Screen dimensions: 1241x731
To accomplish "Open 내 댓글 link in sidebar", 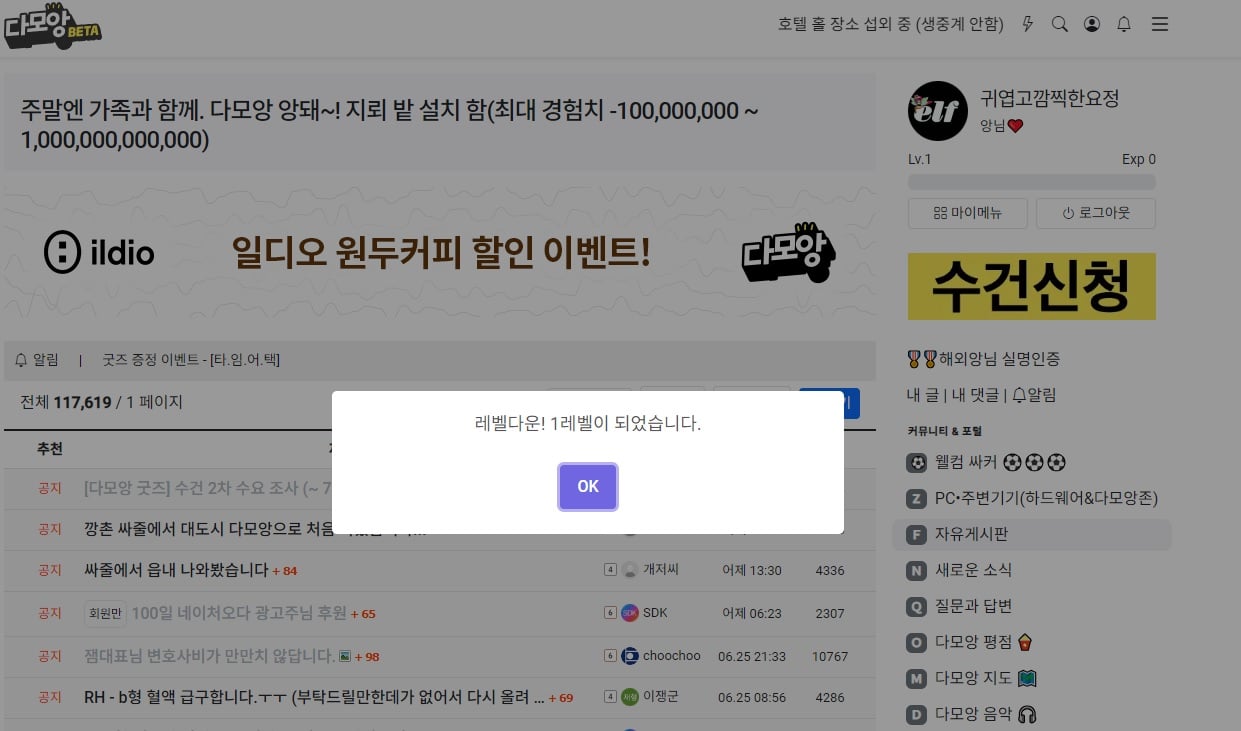I will tap(974, 395).
